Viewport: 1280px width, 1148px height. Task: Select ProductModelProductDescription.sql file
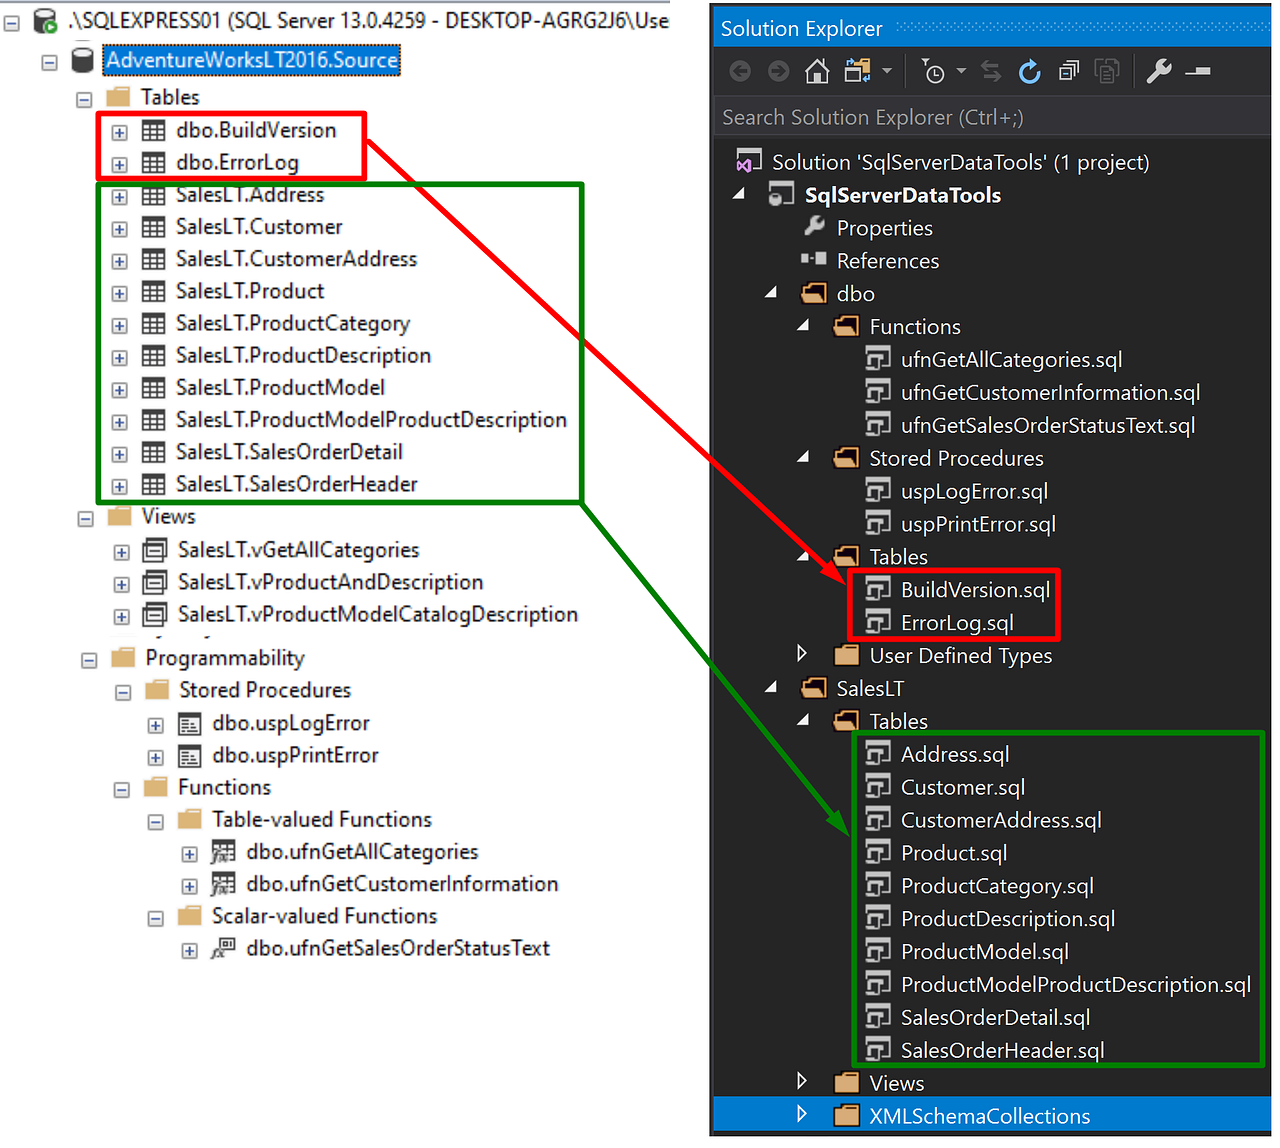pyautogui.click(x=1076, y=985)
